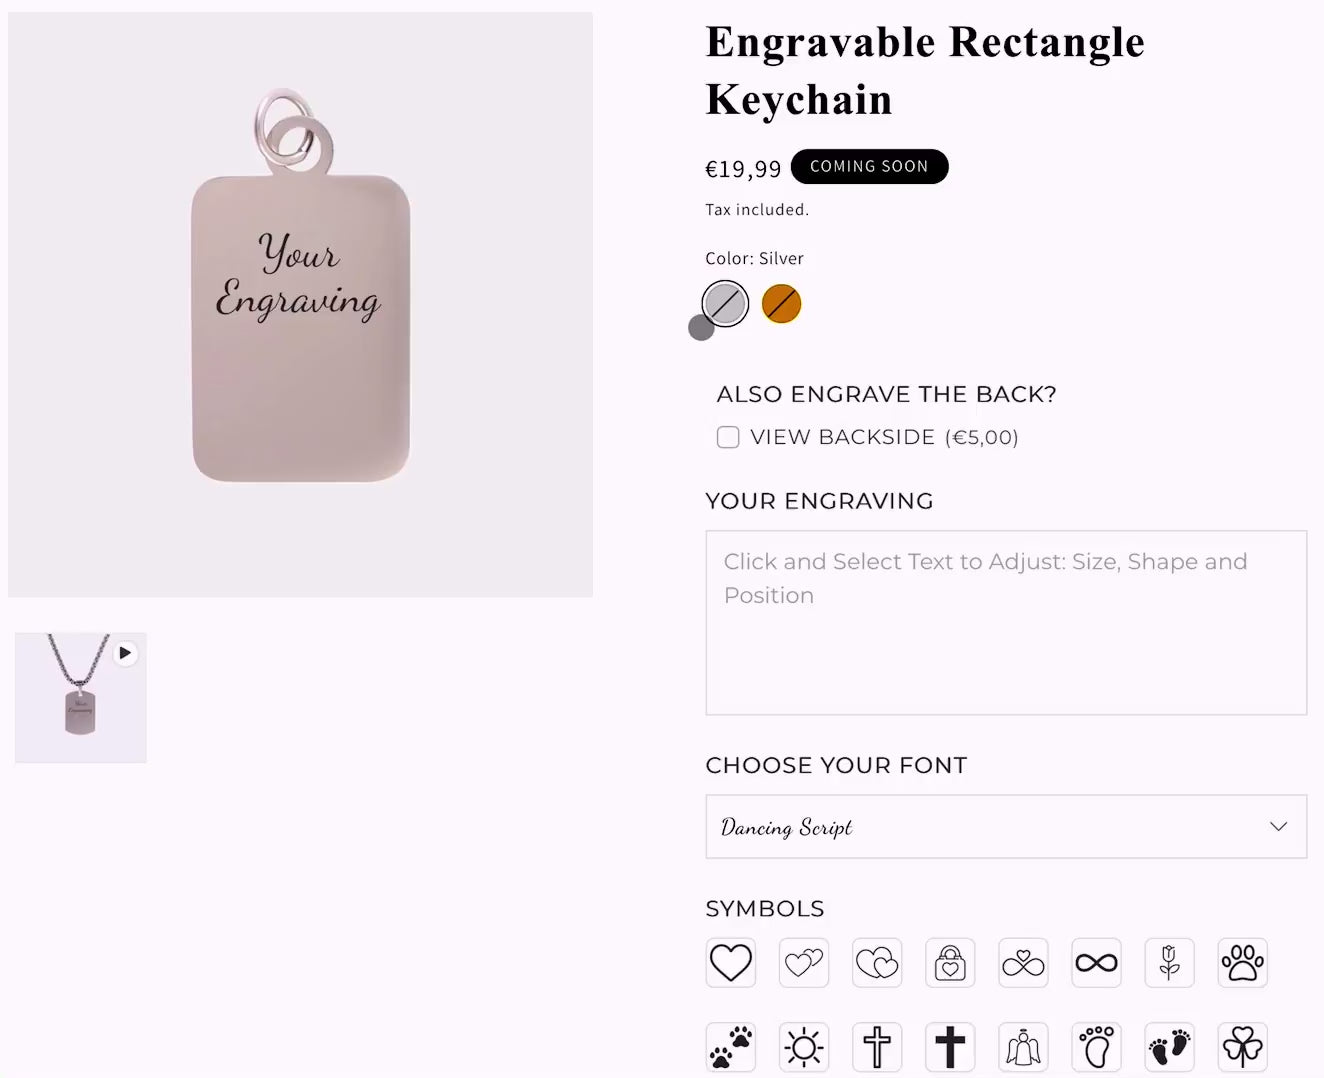Select the angel symbol
The width and height of the screenshot is (1324, 1078).
pyautogui.click(x=1023, y=1047)
